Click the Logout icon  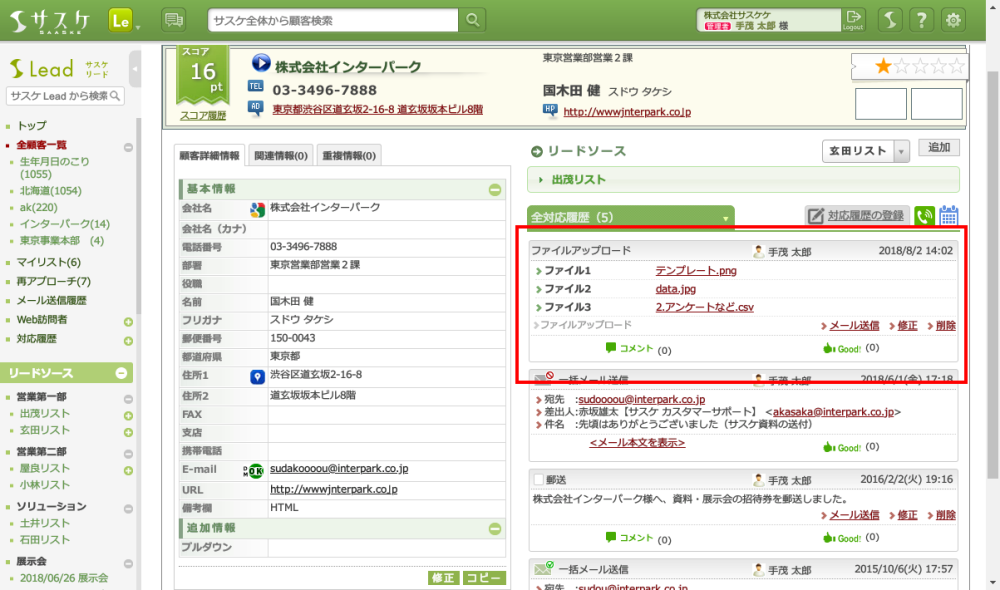[853, 20]
